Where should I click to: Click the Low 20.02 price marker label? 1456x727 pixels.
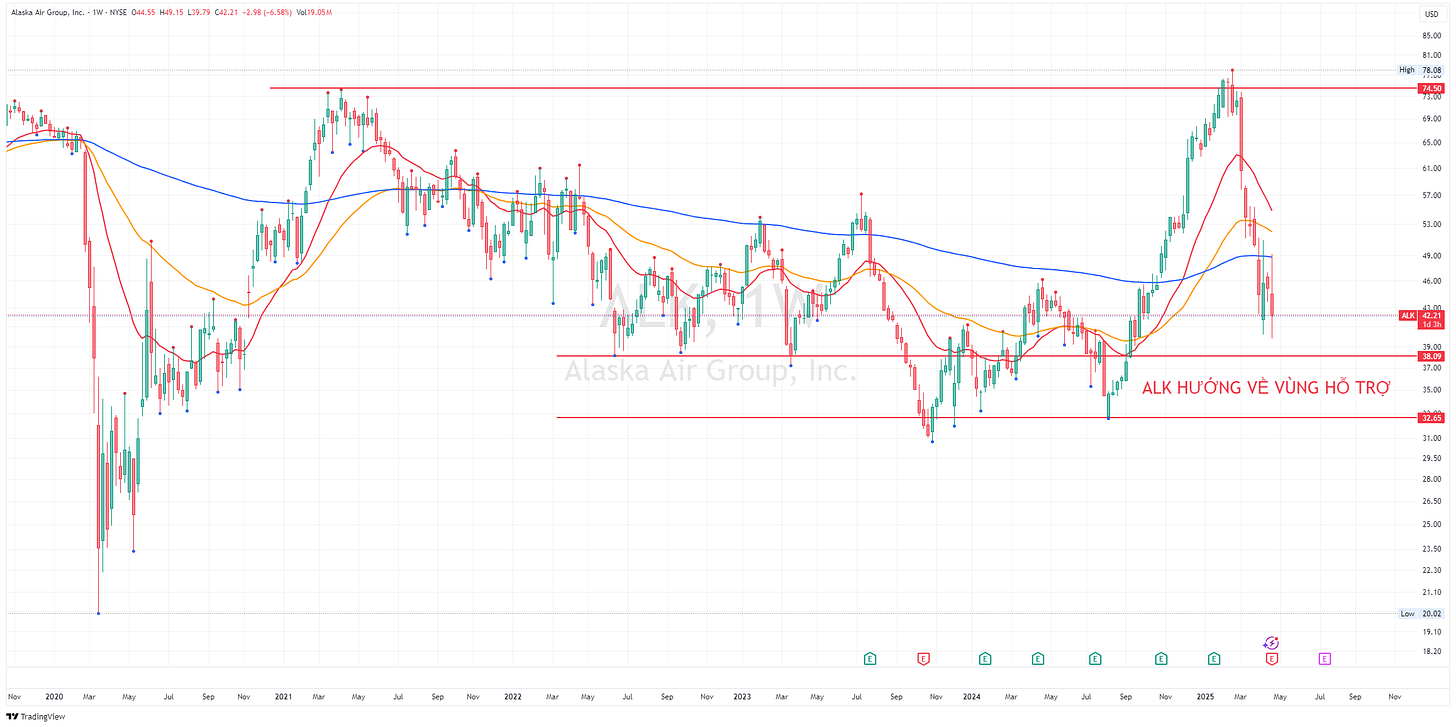click(1421, 614)
